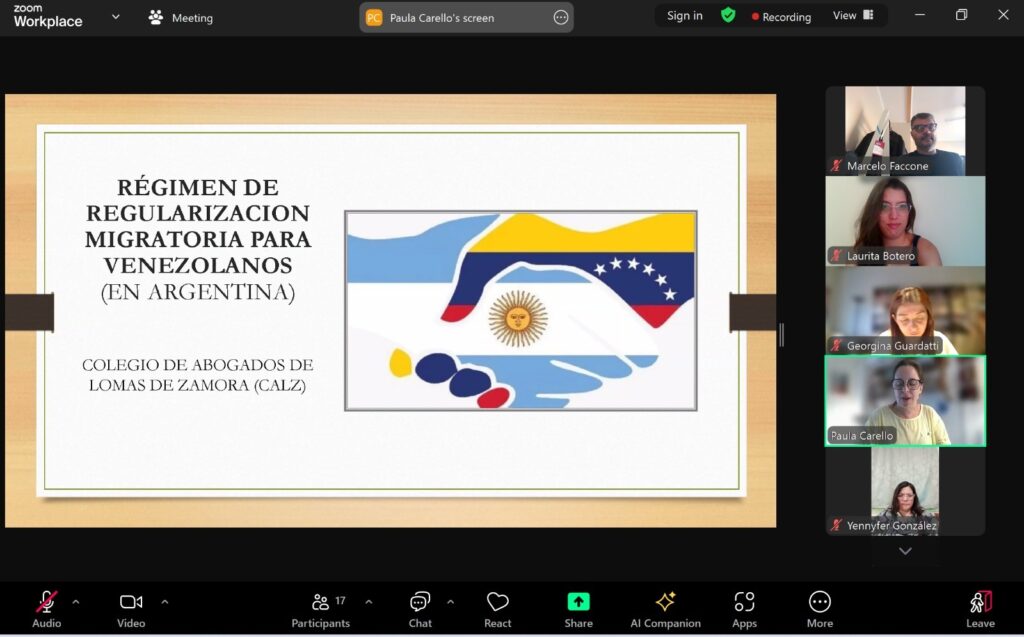Open Paula Carello's screen options ellipsis
The height and width of the screenshot is (637, 1024).
(x=560, y=18)
